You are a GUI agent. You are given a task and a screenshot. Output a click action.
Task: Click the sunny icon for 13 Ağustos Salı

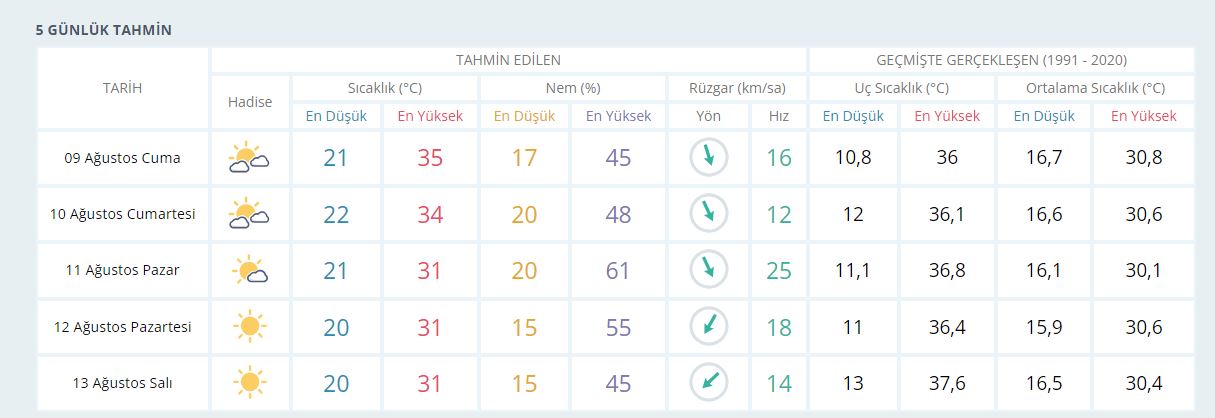click(x=248, y=382)
